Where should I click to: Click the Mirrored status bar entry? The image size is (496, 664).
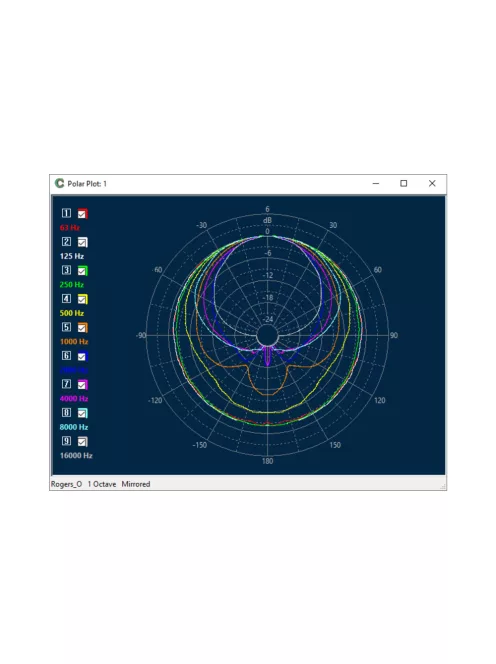click(136, 484)
